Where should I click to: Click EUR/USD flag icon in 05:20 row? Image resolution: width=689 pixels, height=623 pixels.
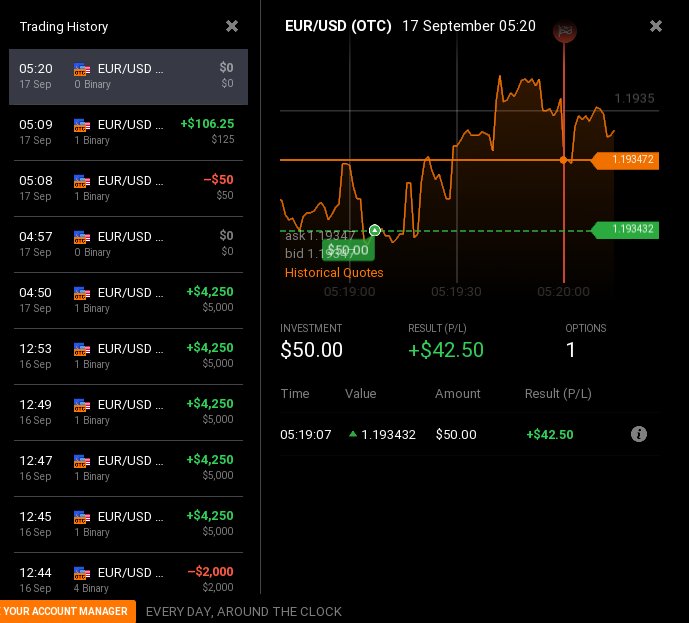(x=82, y=69)
